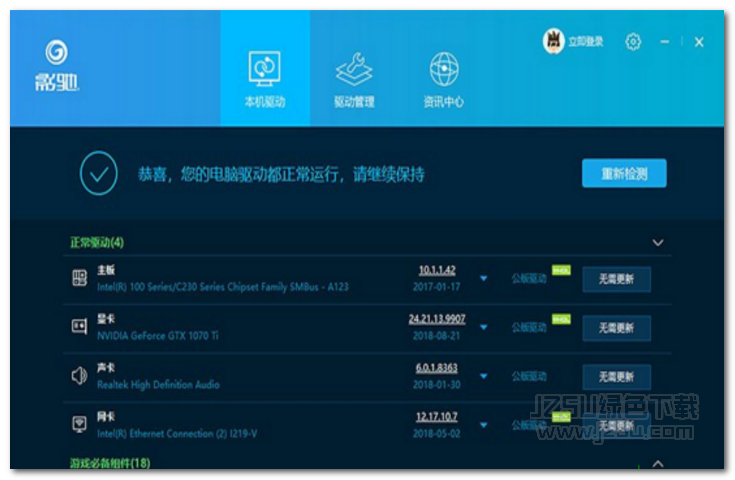
Task: Click date 2017-01-17 text
Action: (x=436, y=287)
